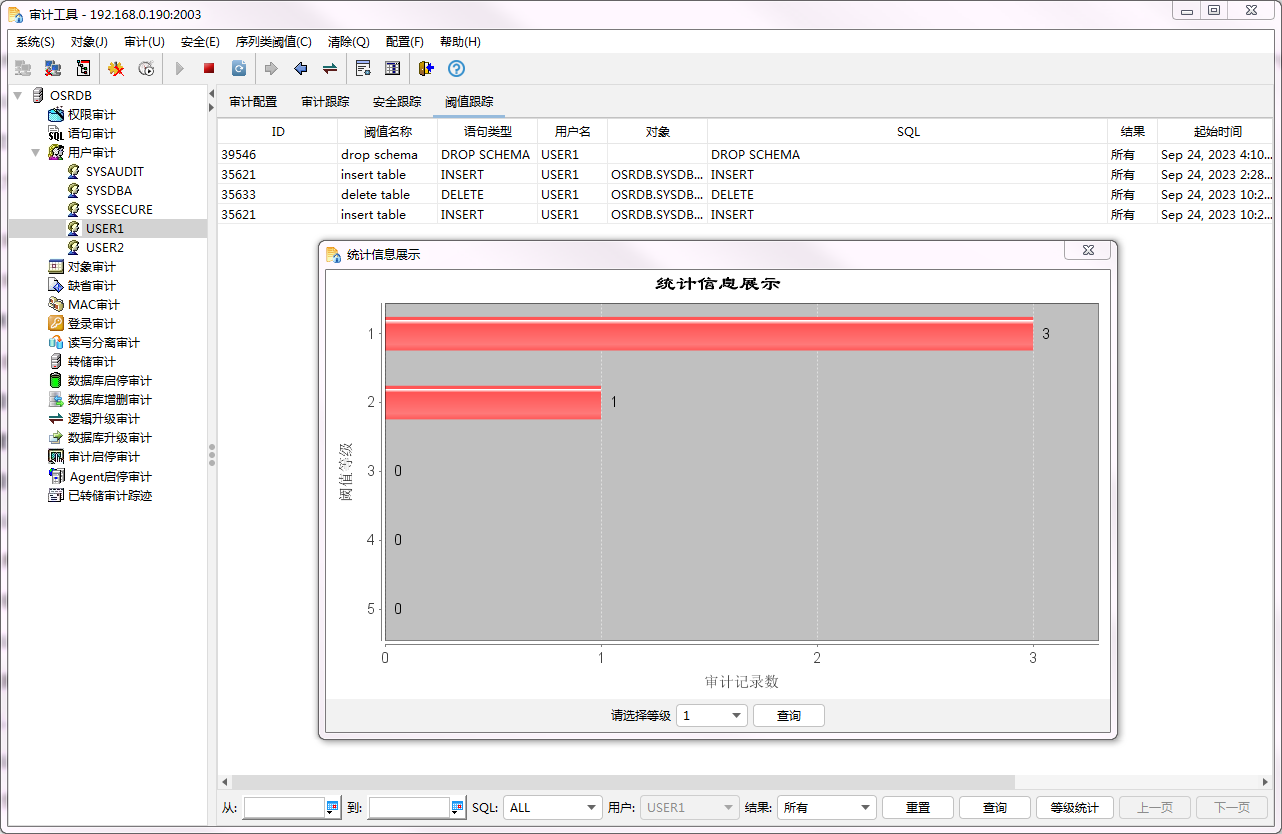Click the 等级统计 button
The width and height of the screenshot is (1282, 834).
[x=1074, y=807]
